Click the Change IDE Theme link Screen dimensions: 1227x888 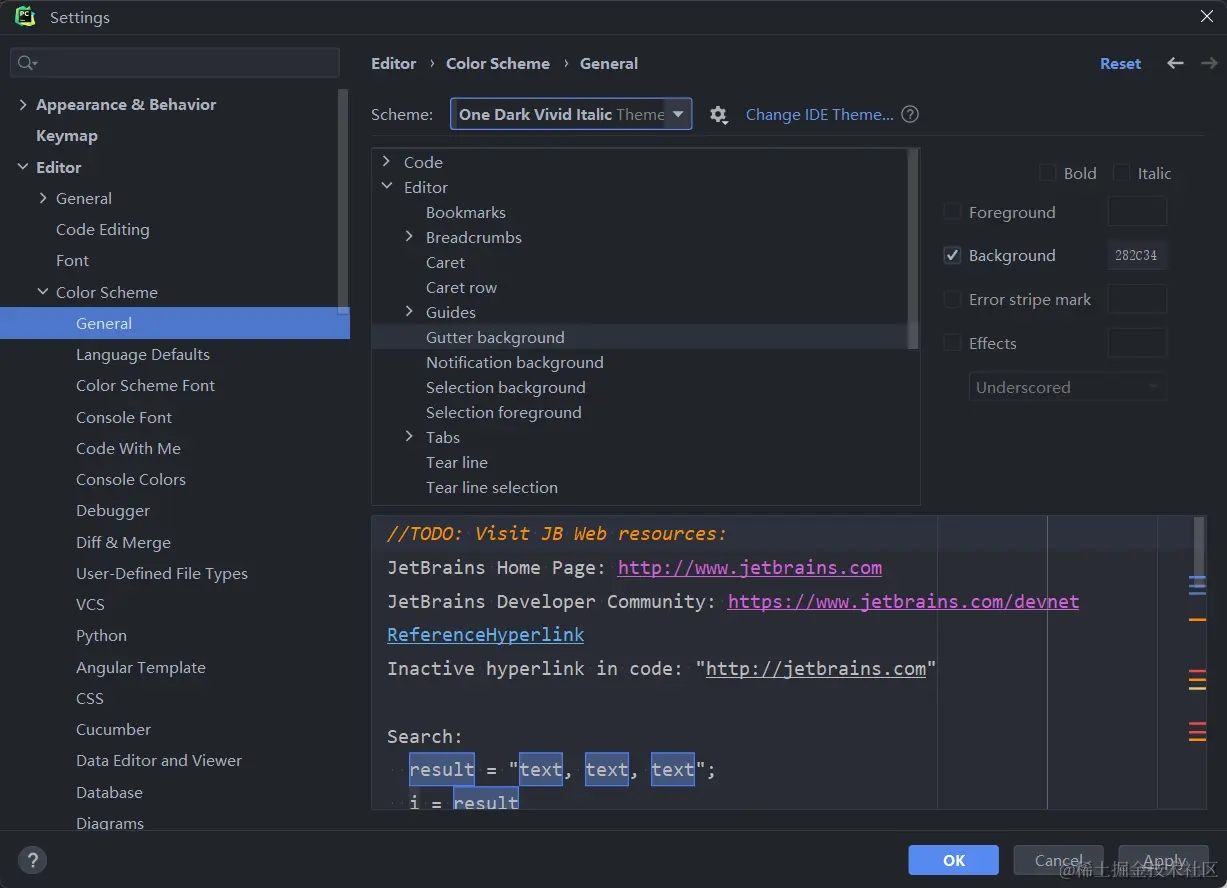(819, 114)
